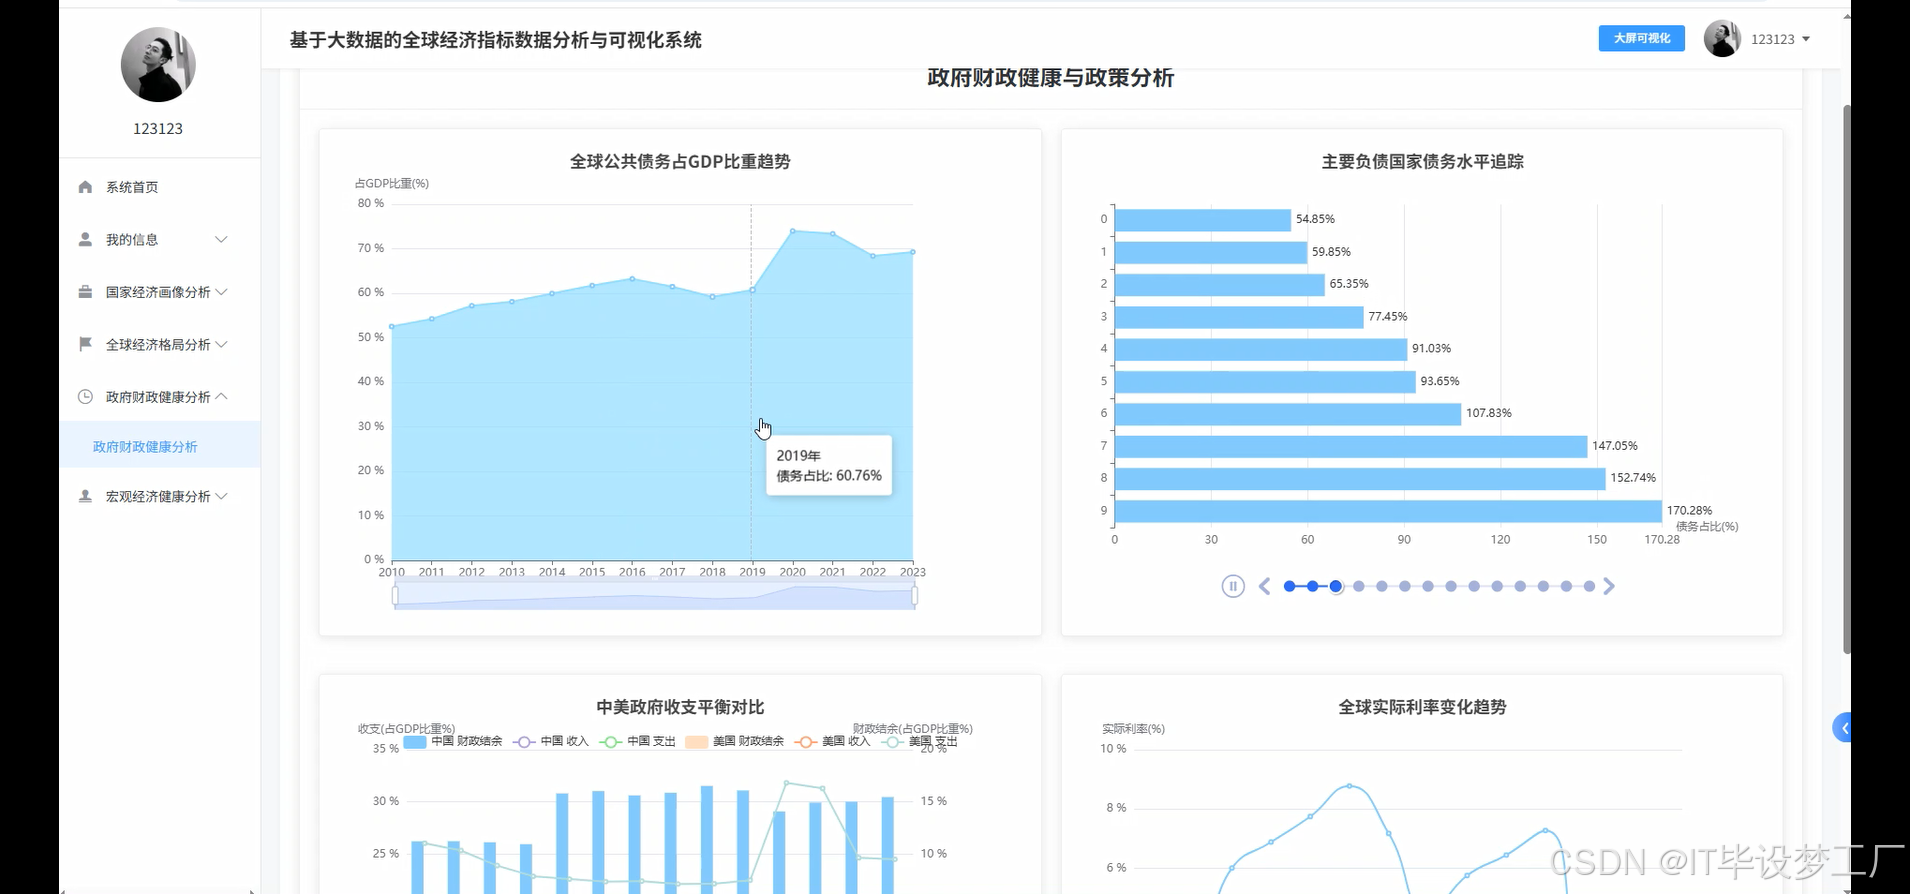This screenshot has height=894, width=1910.
Task: Click the middle of the data zoom slider
Action: [655, 596]
